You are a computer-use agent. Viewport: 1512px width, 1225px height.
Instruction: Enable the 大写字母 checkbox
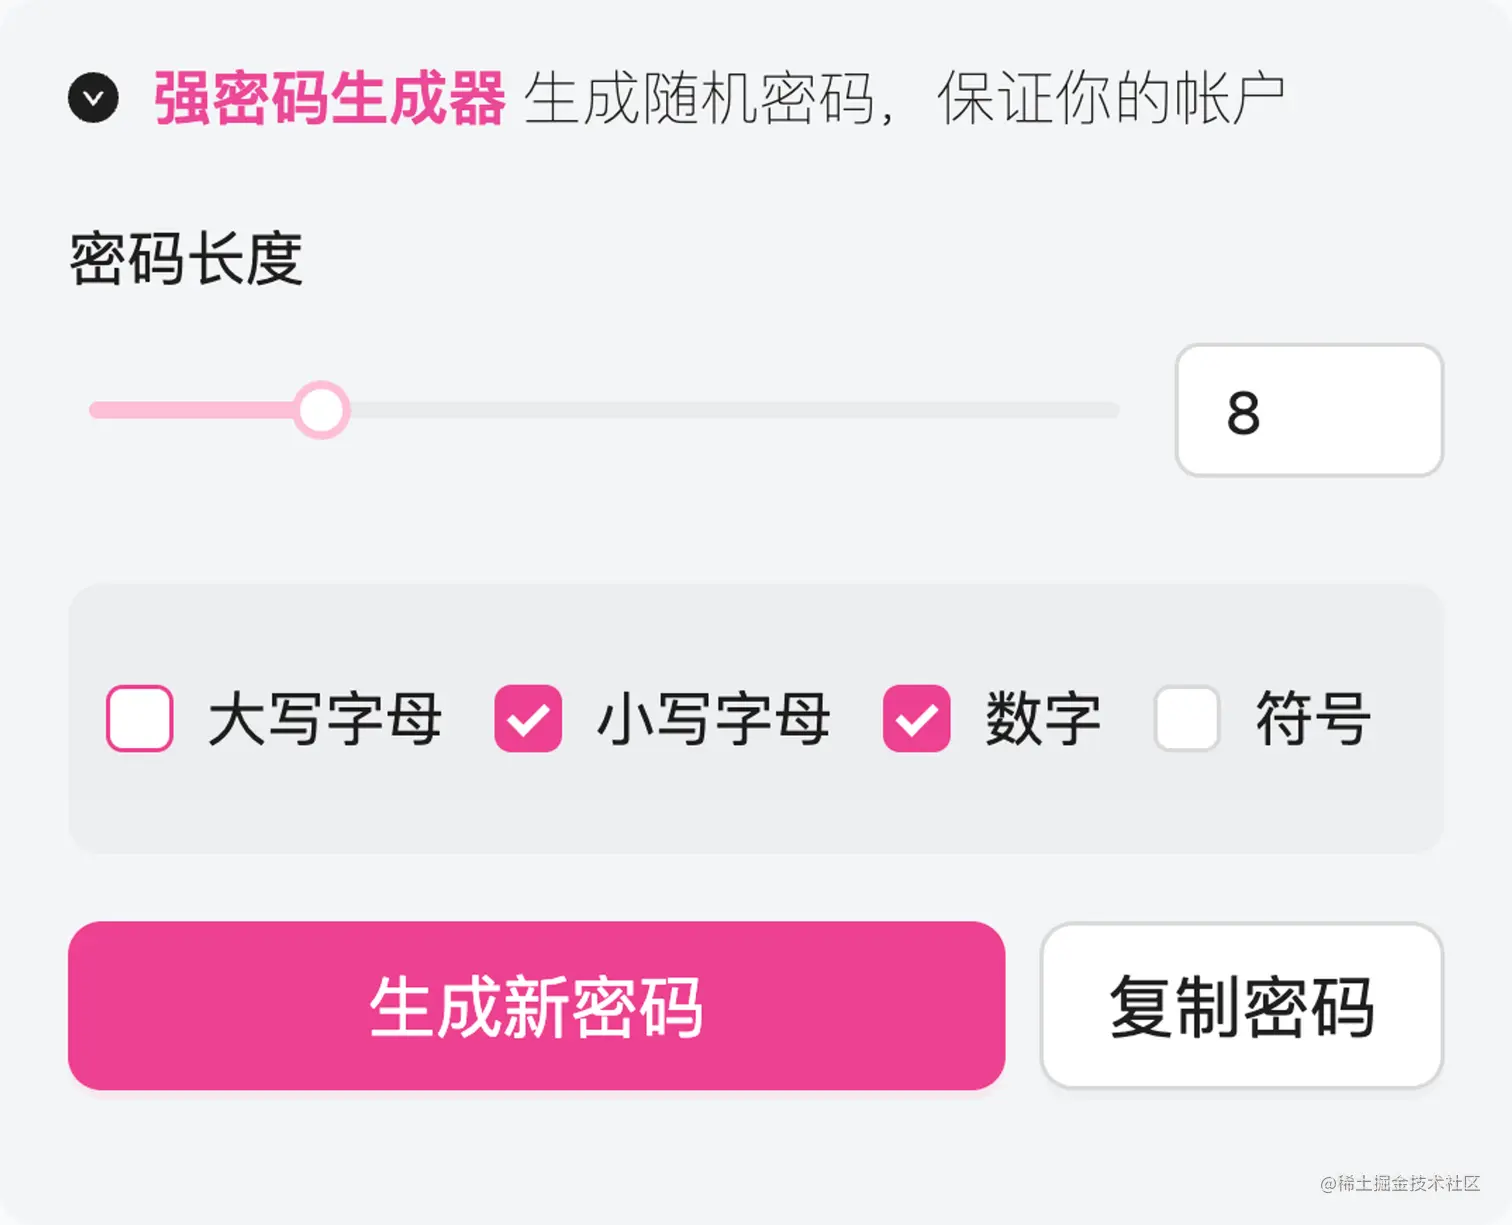140,718
